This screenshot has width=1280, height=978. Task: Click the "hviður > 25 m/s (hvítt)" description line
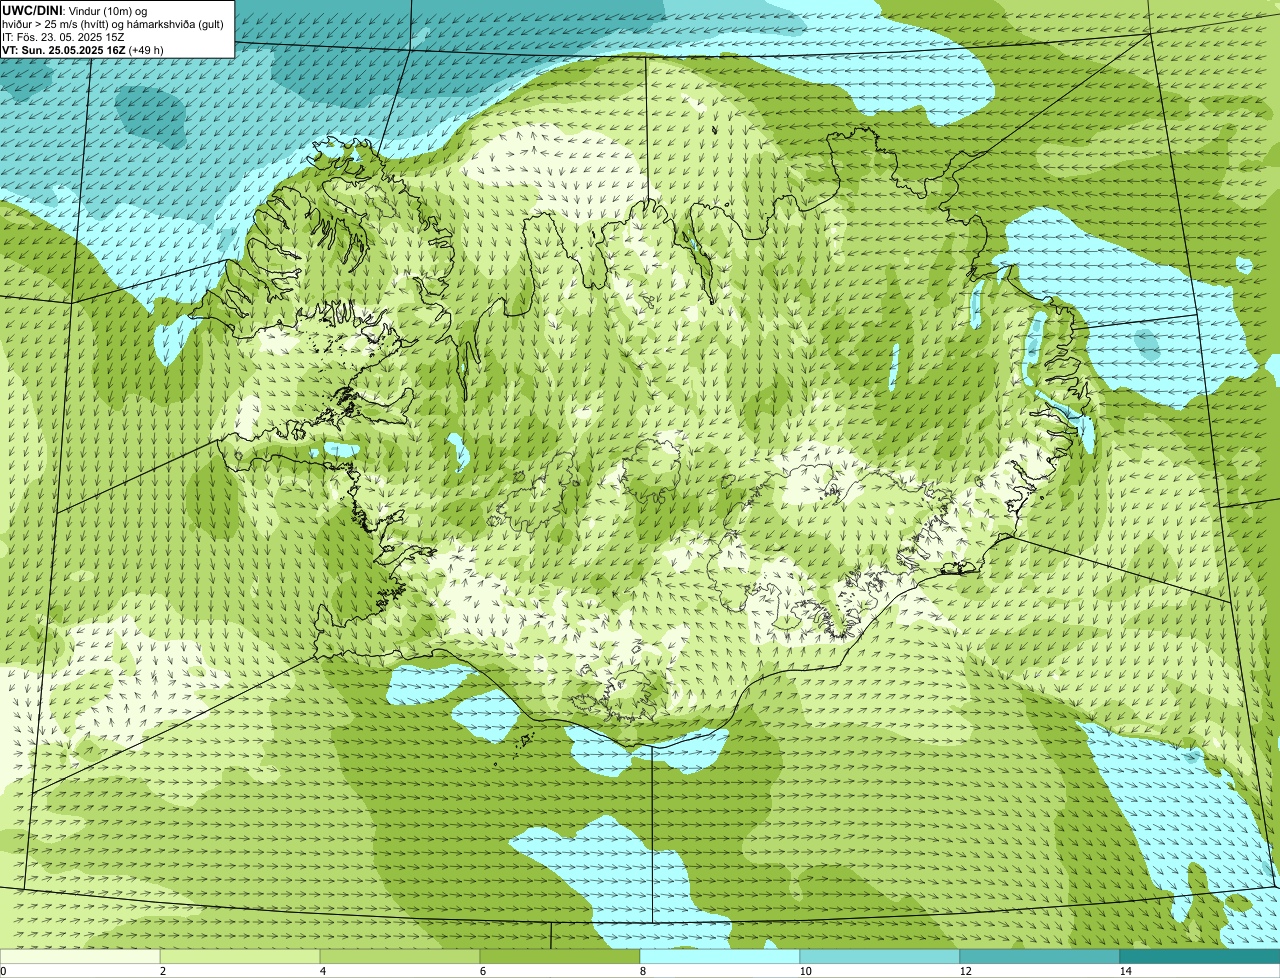tap(113, 23)
